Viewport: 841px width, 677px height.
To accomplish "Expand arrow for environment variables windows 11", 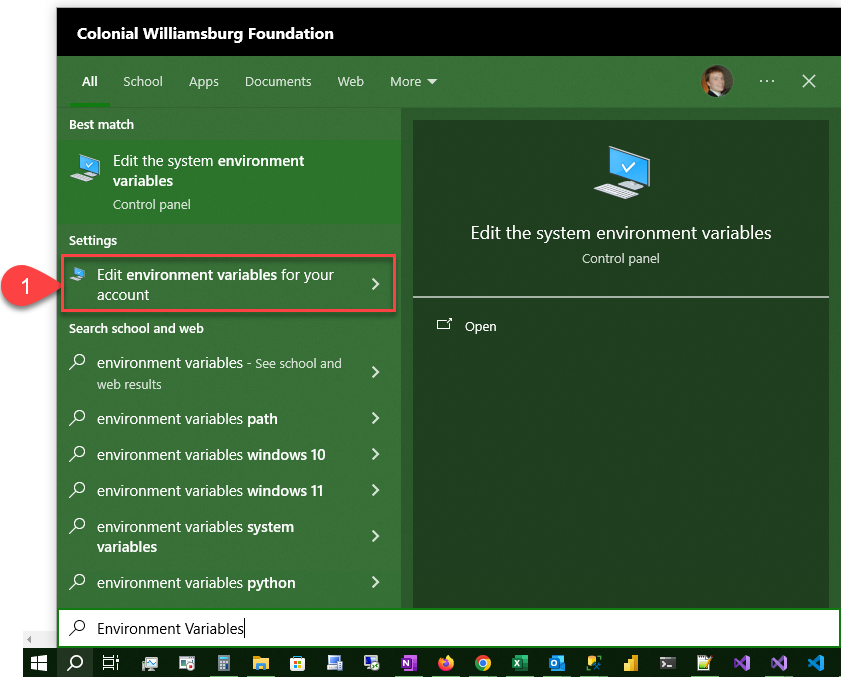I will click(x=375, y=490).
